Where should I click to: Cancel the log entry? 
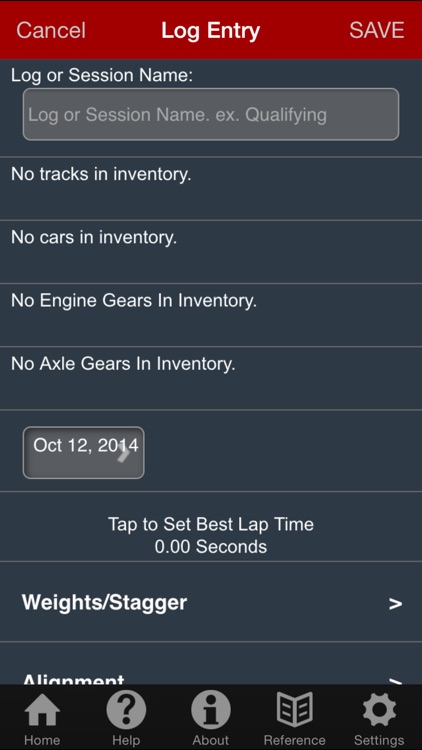point(51,30)
